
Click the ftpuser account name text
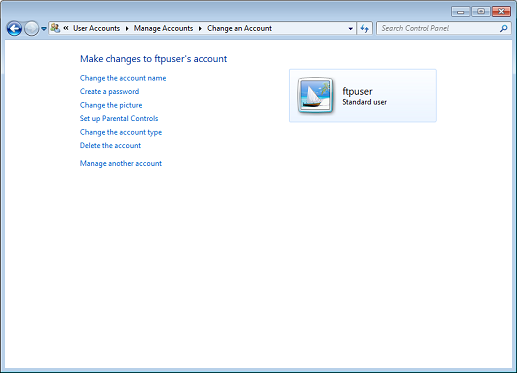coord(357,91)
